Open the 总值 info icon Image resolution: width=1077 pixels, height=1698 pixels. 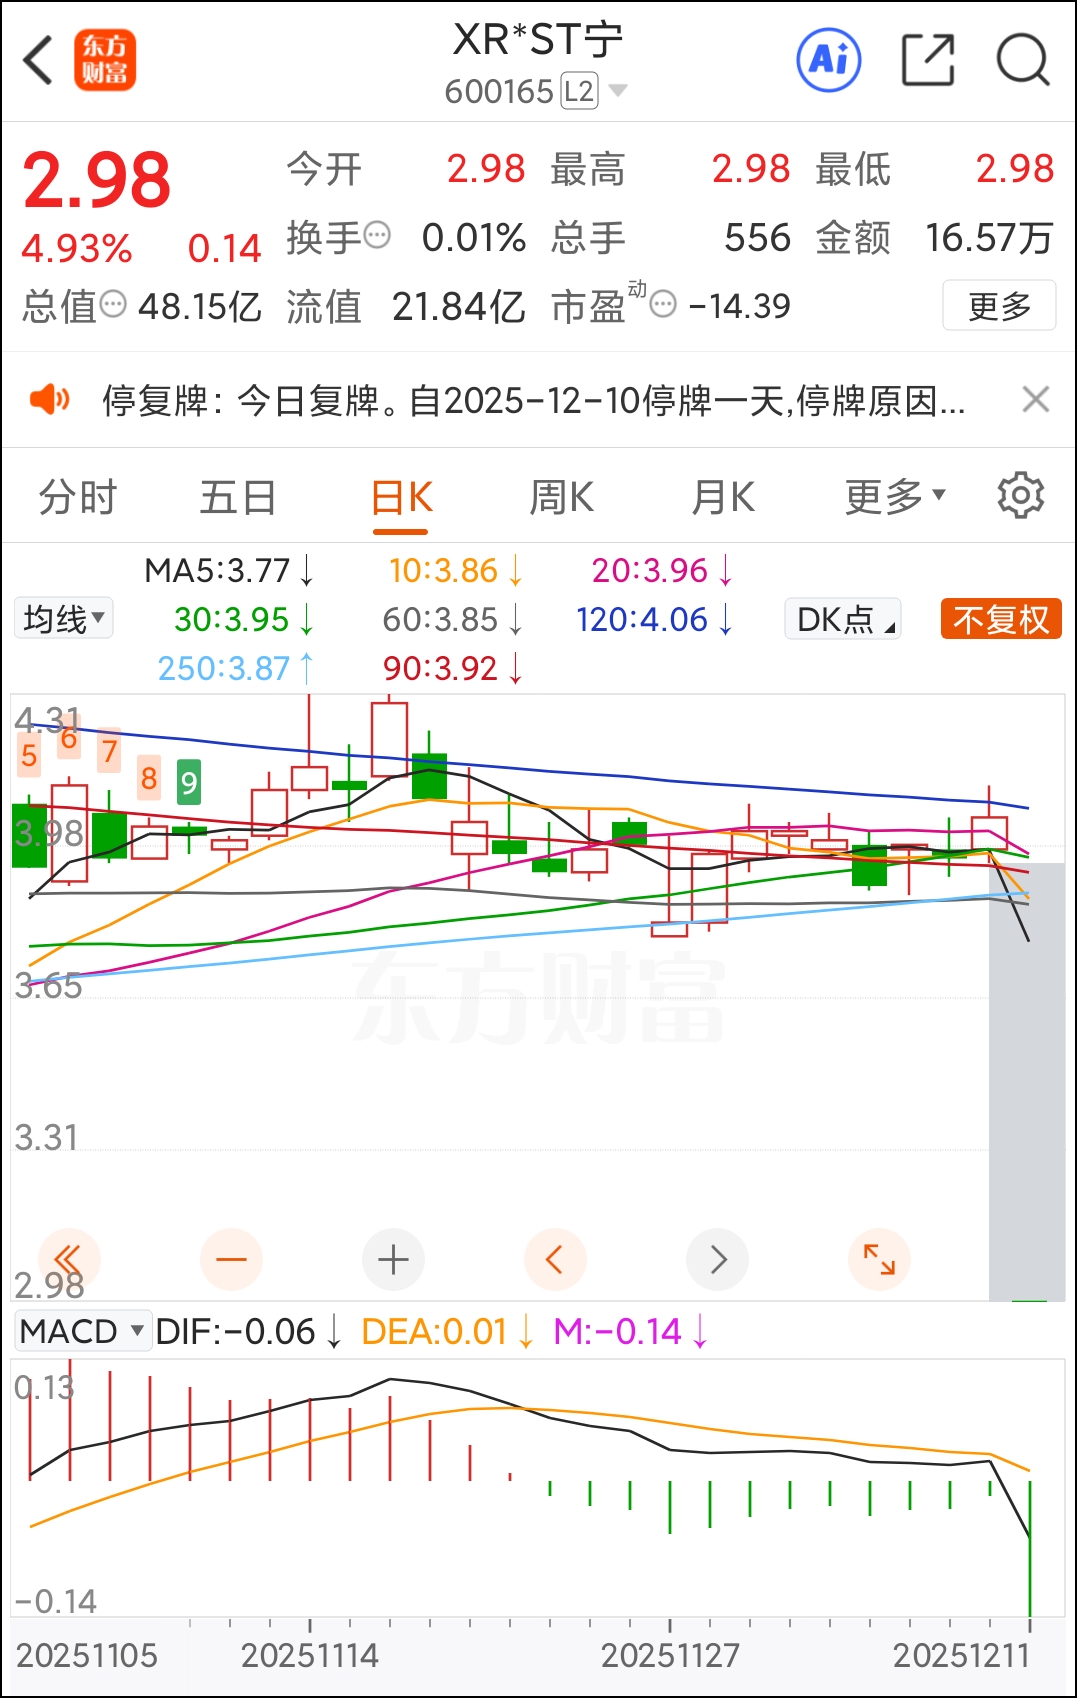click(x=113, y=303)
